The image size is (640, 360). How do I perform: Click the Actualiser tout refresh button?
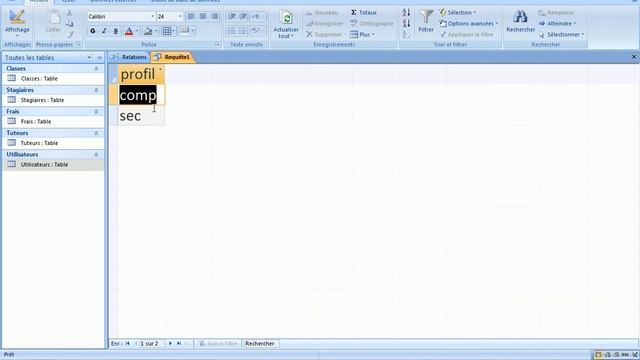[286, 24]
